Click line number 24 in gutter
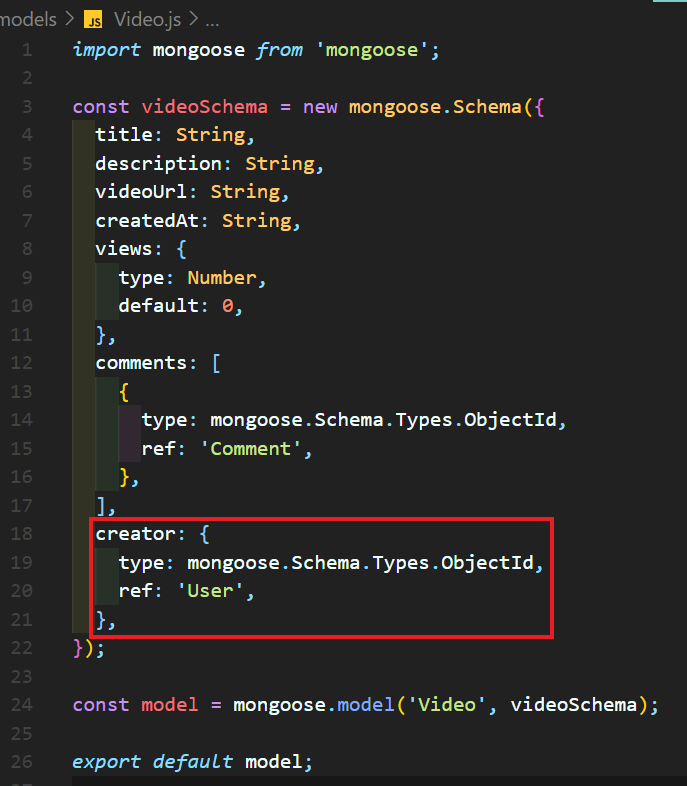This screenshot has width=687, height=786. [x=22, y=705]
